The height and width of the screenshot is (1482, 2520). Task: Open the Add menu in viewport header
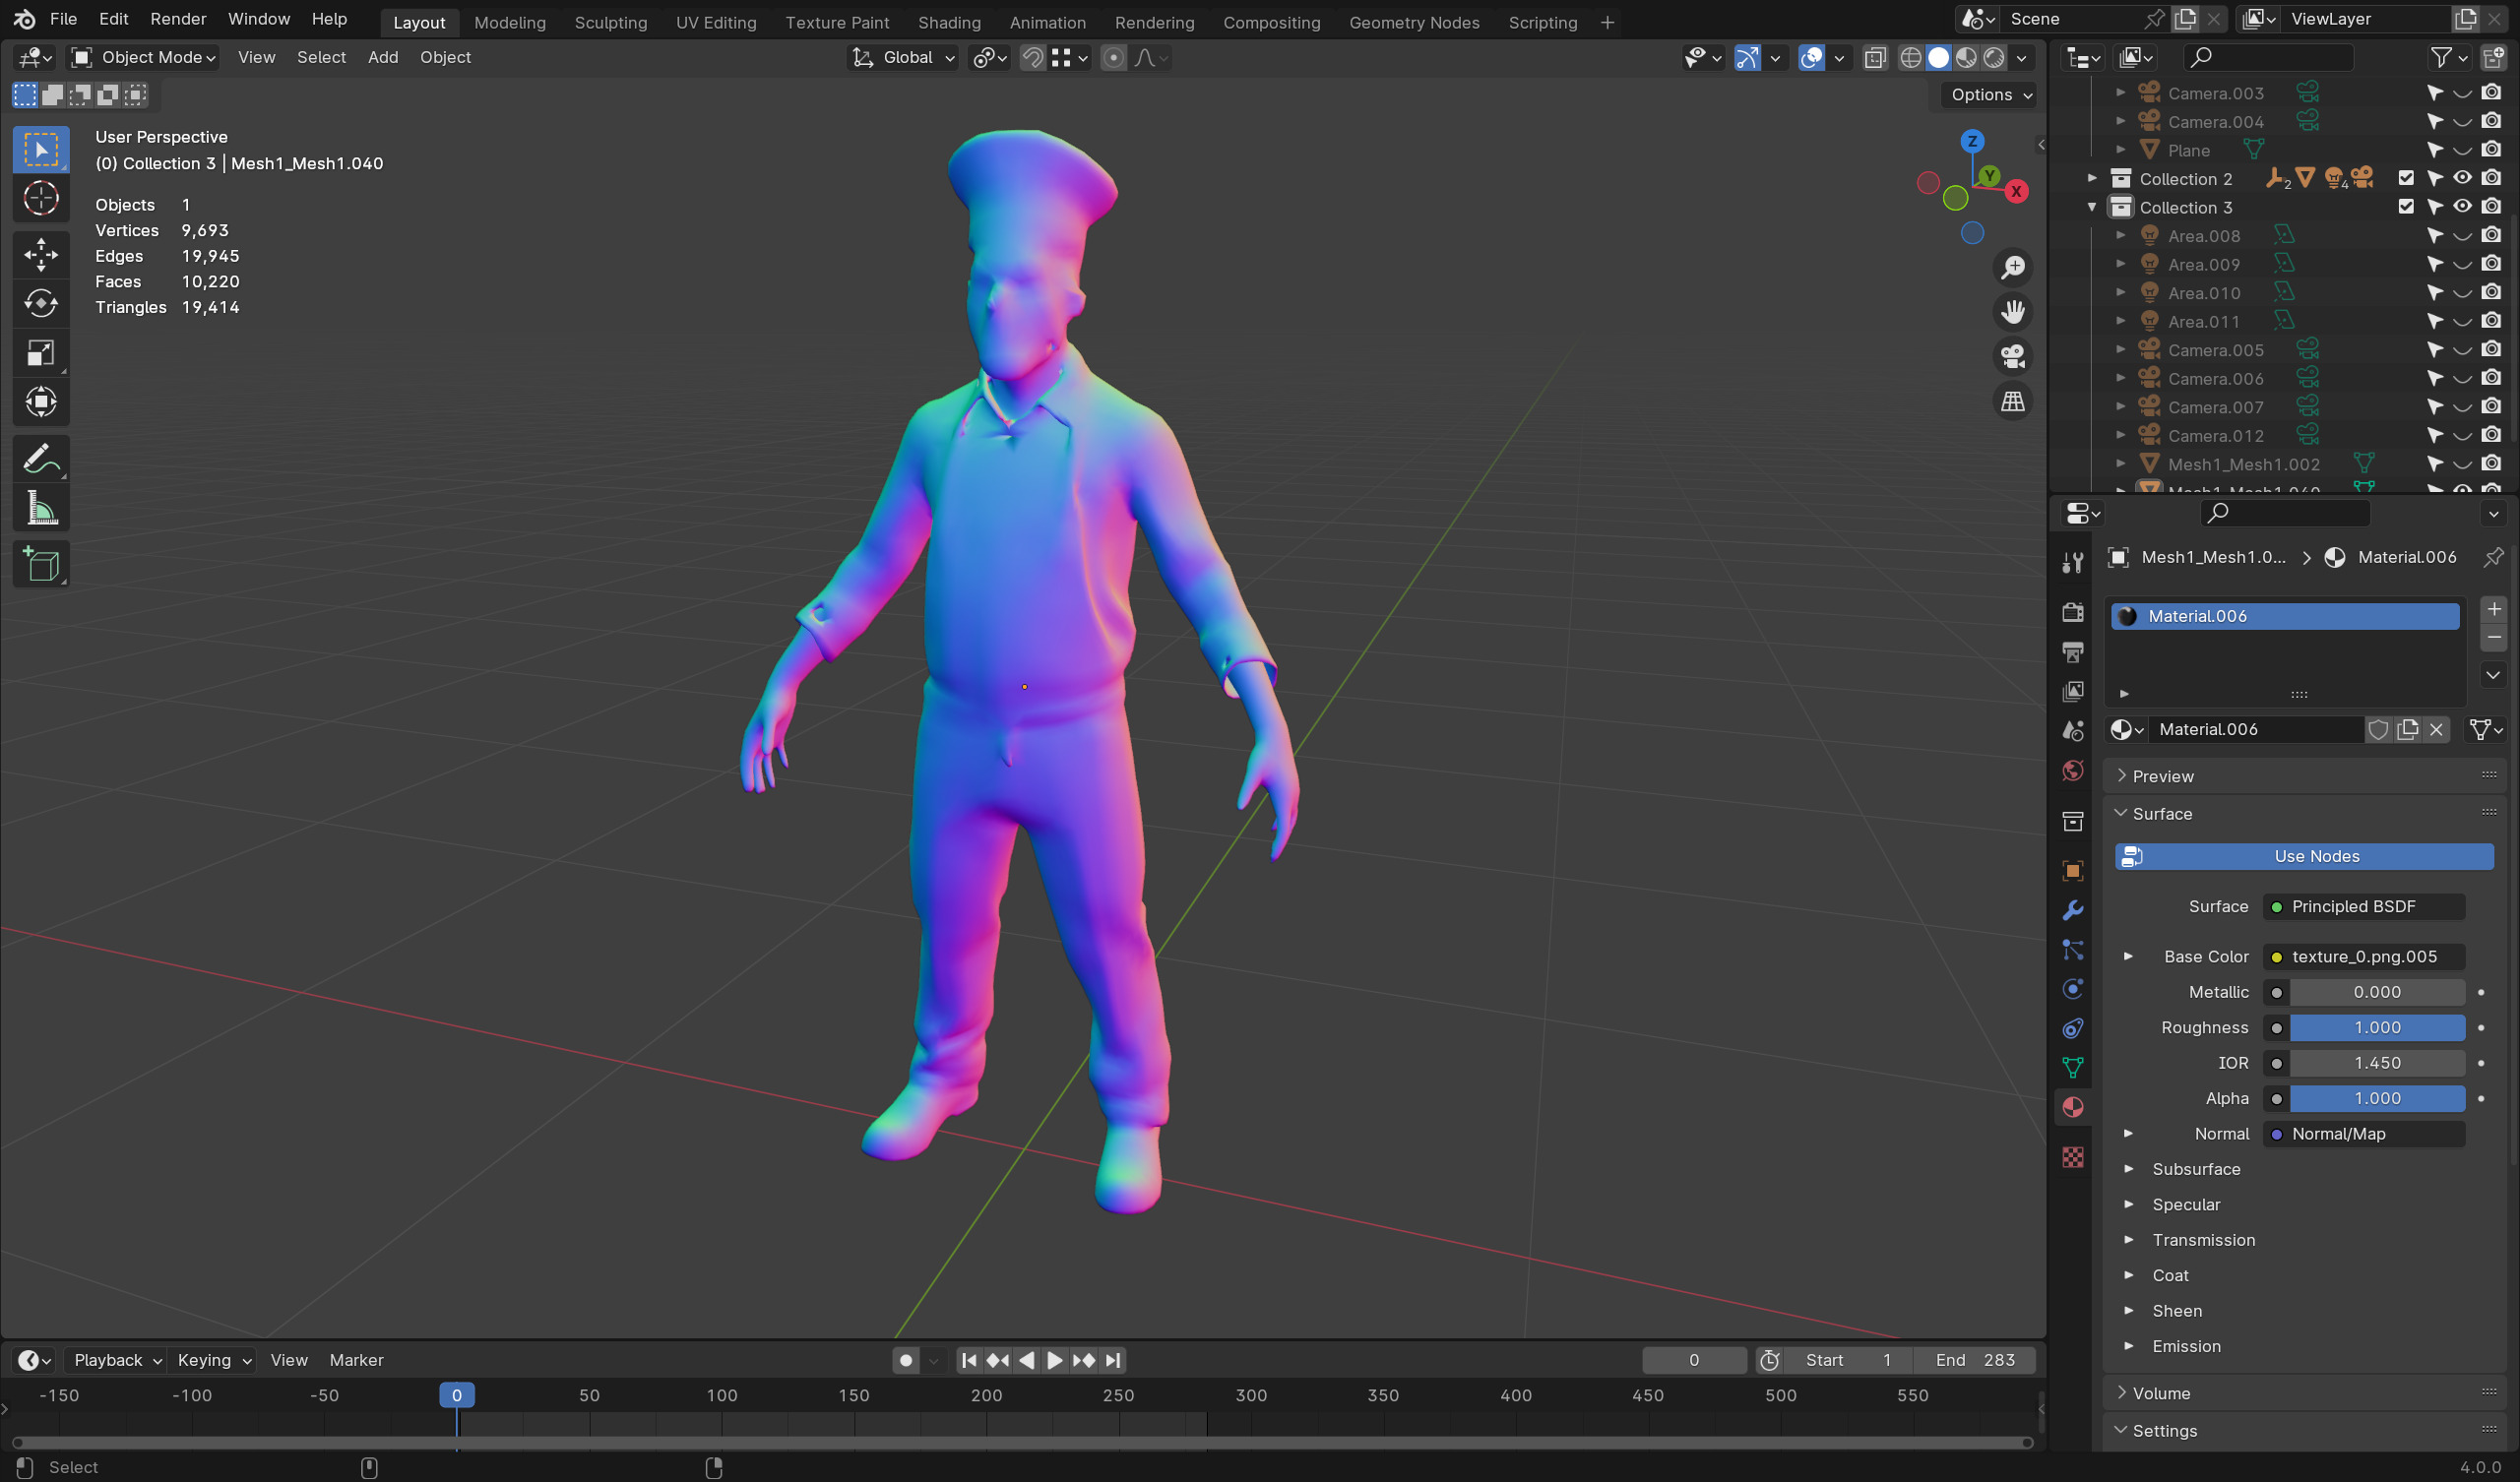click(383, 58)
